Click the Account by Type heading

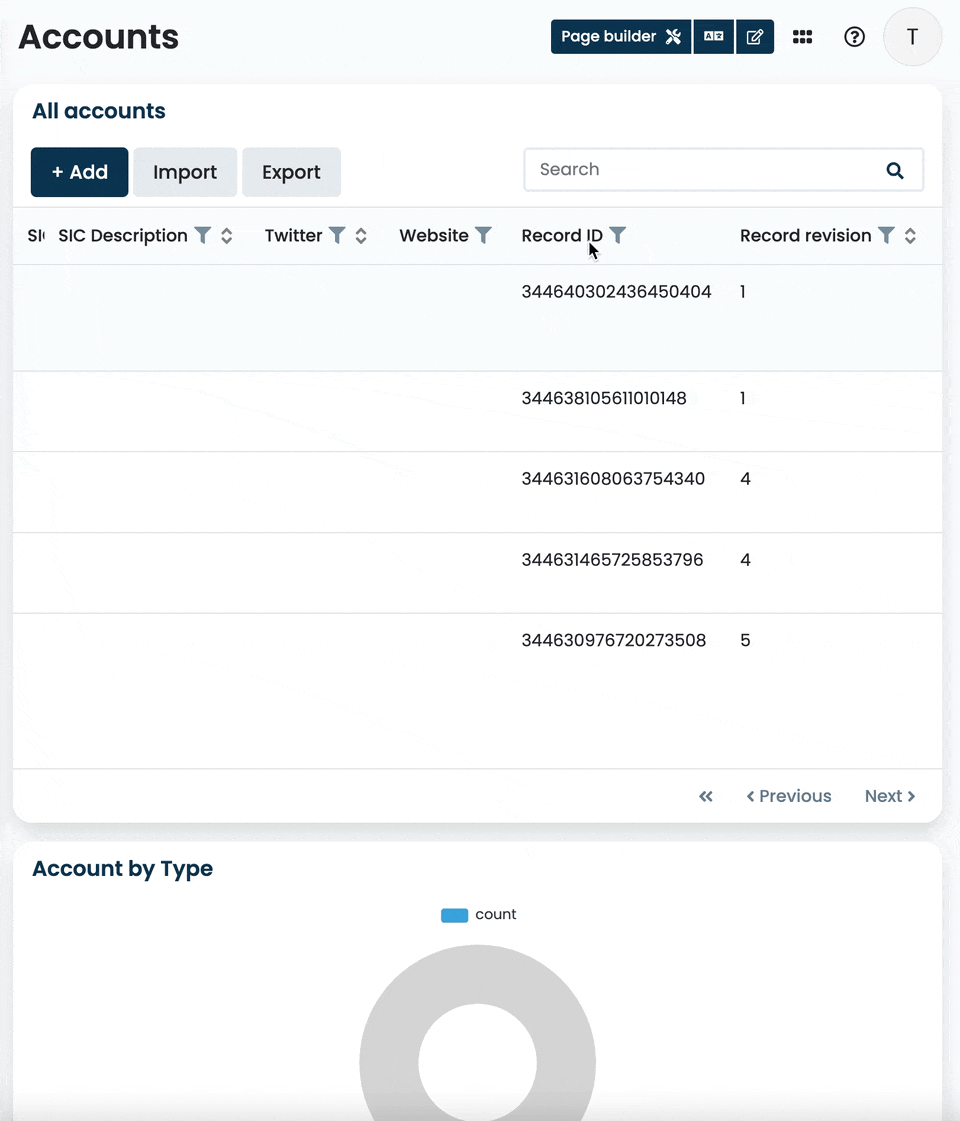tap(122, 869)
